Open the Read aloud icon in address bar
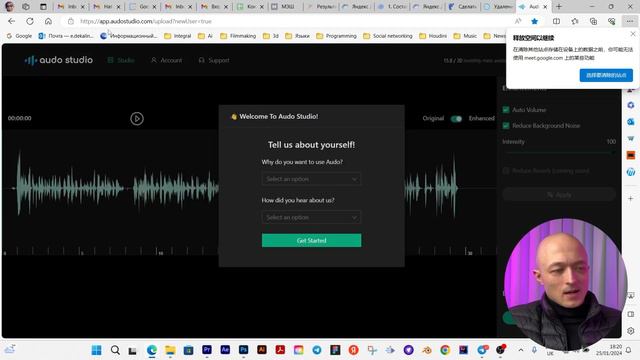Screen dimensions: 640x360 pyautogui.click(x=518, y=21)
